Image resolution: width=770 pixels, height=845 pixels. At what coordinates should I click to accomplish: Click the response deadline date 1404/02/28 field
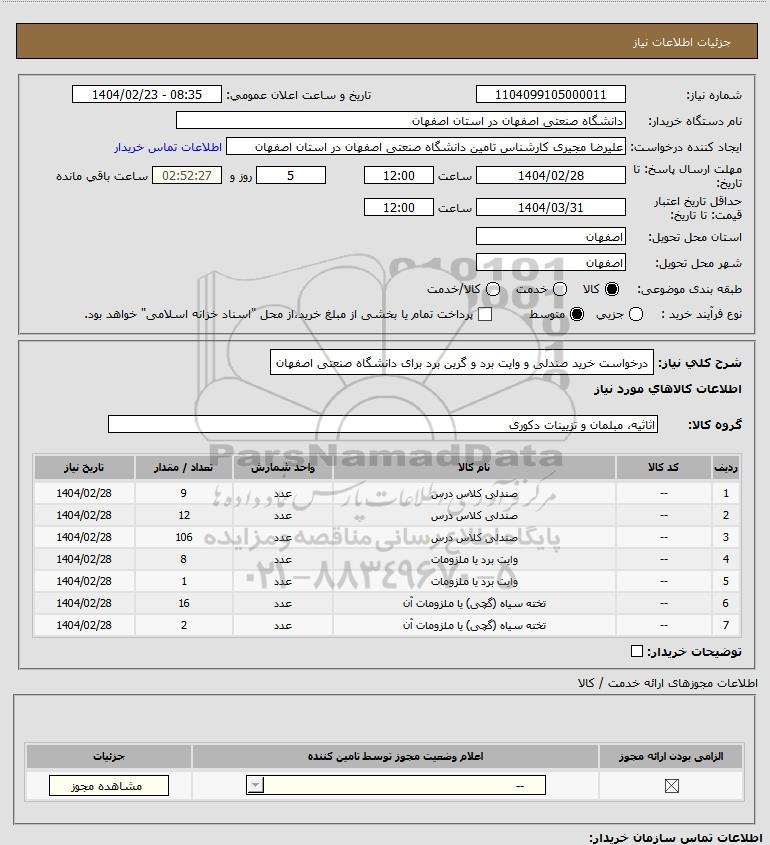pyautogui.click(x=551, y=175)
